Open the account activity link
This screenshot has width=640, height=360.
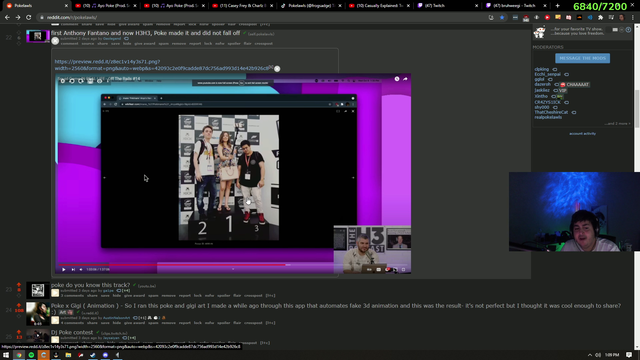click(582, 133)
